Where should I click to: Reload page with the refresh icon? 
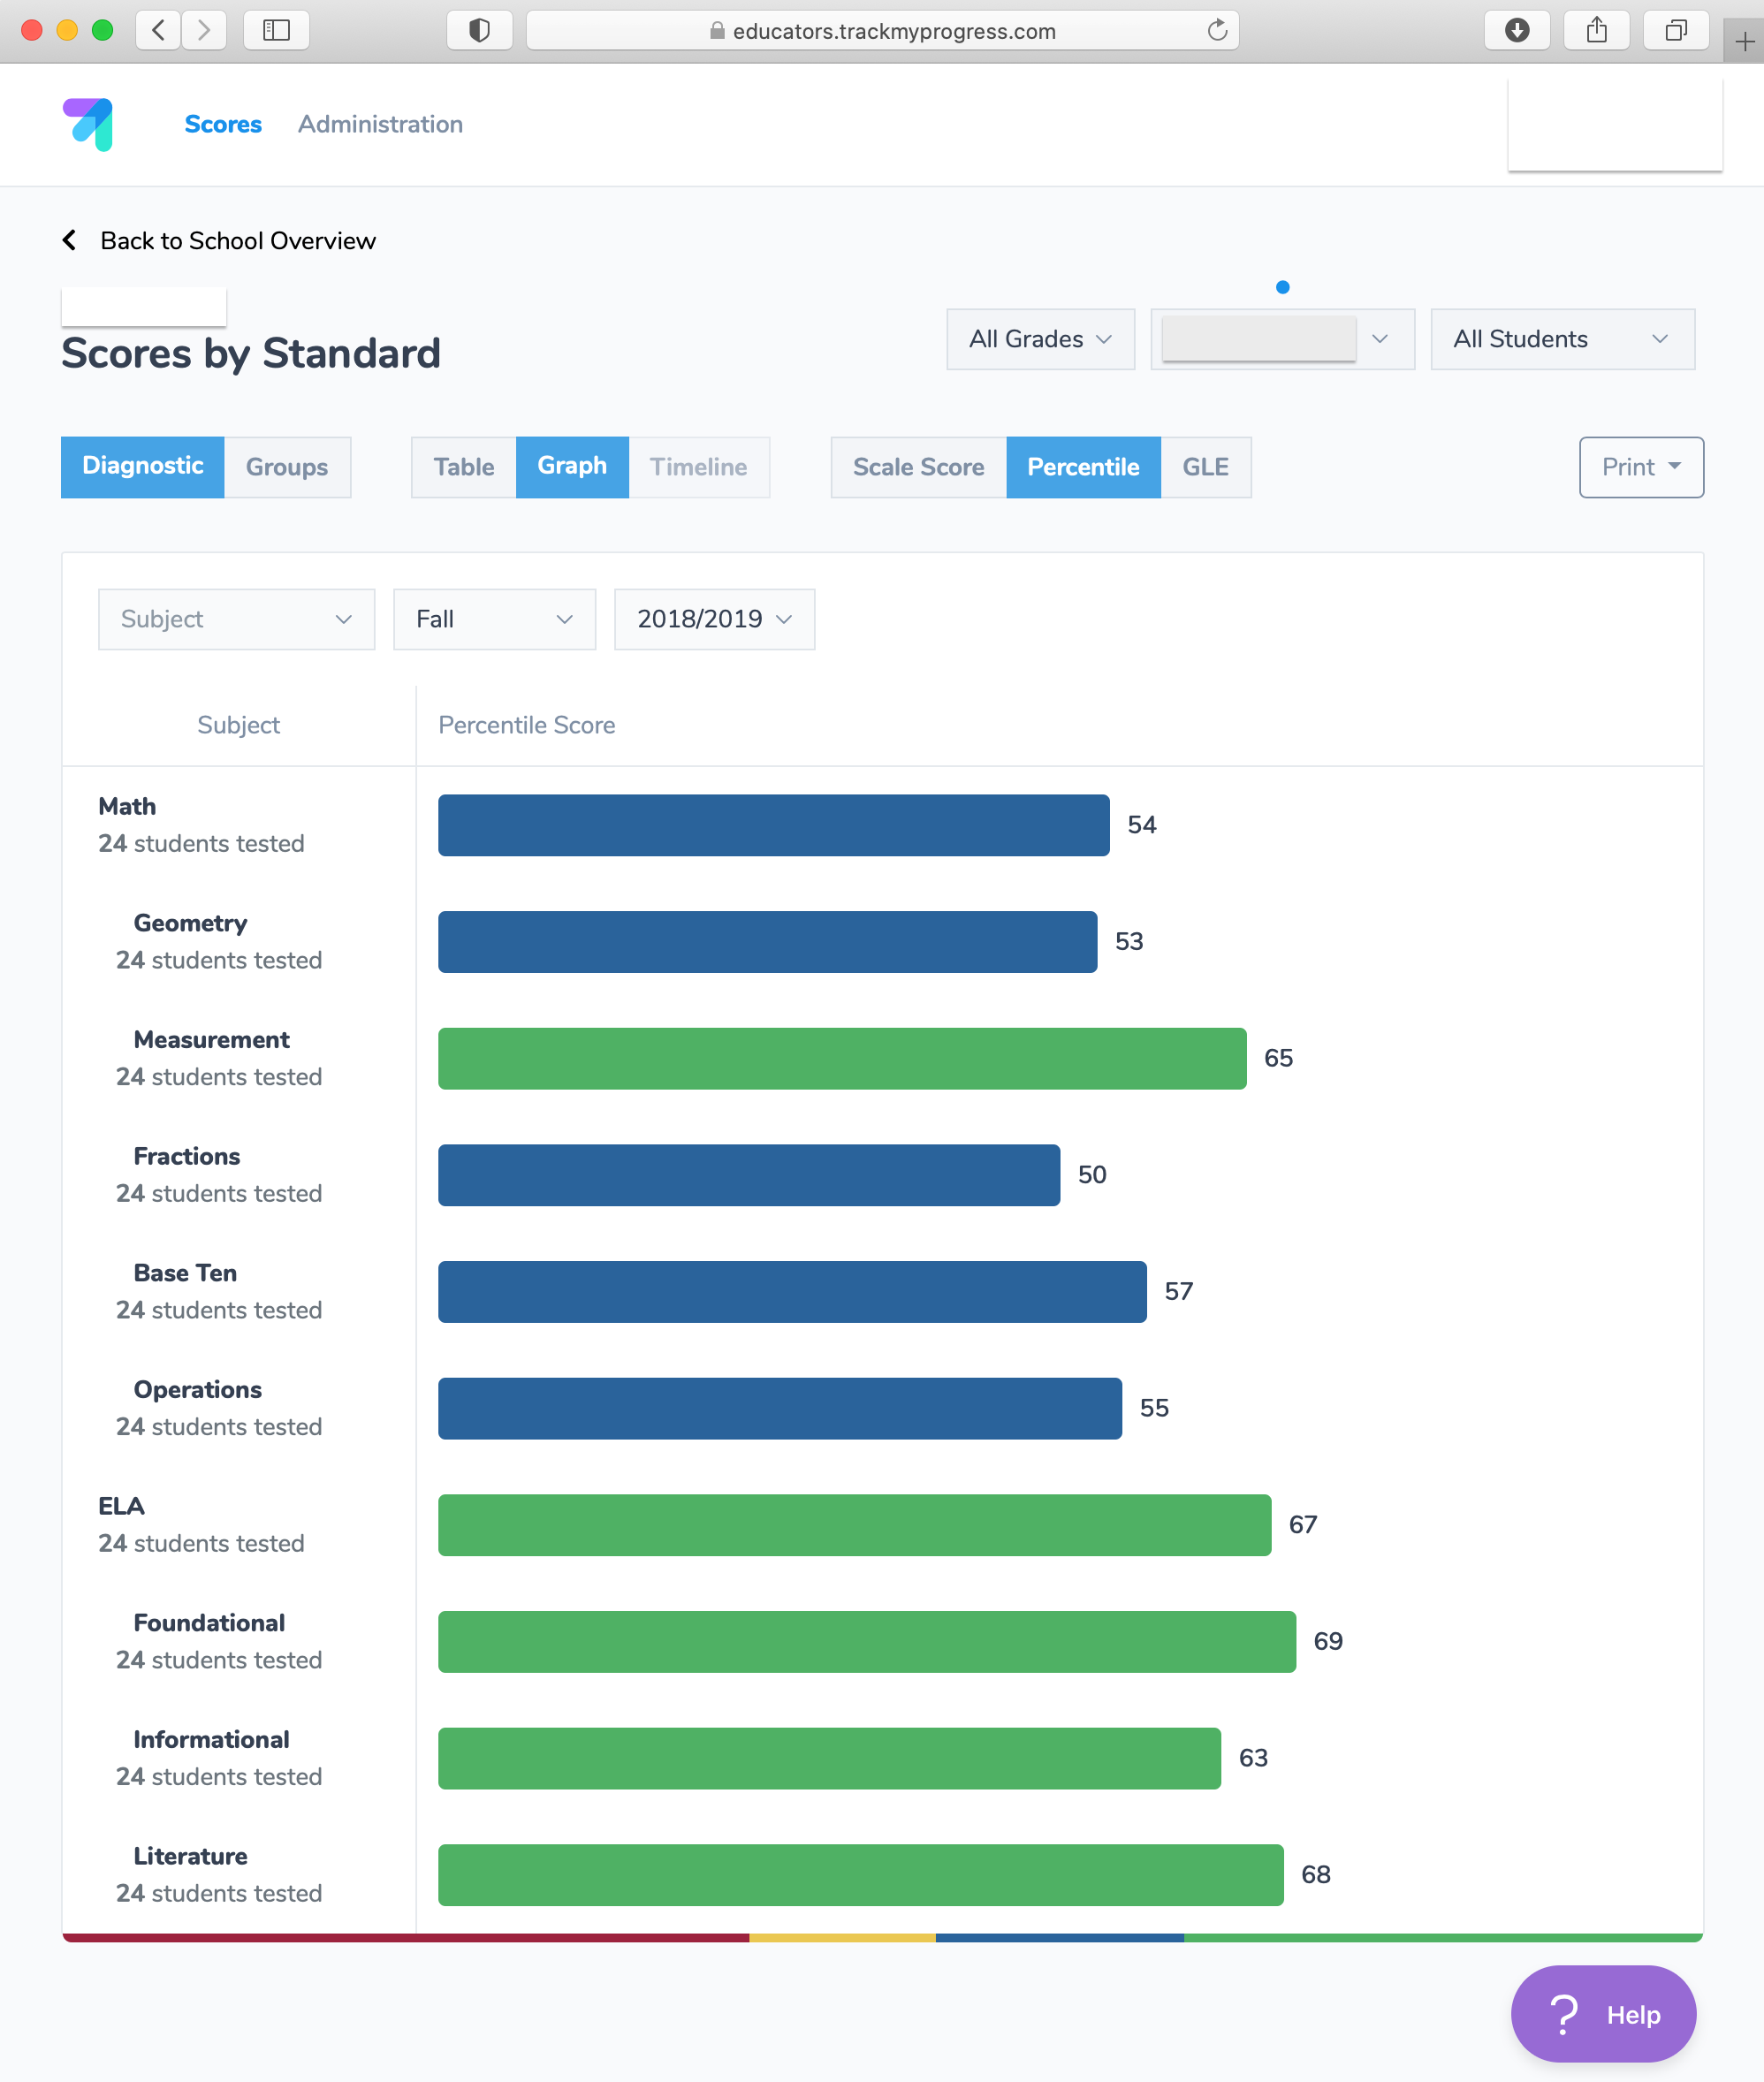pos(1216,30)
